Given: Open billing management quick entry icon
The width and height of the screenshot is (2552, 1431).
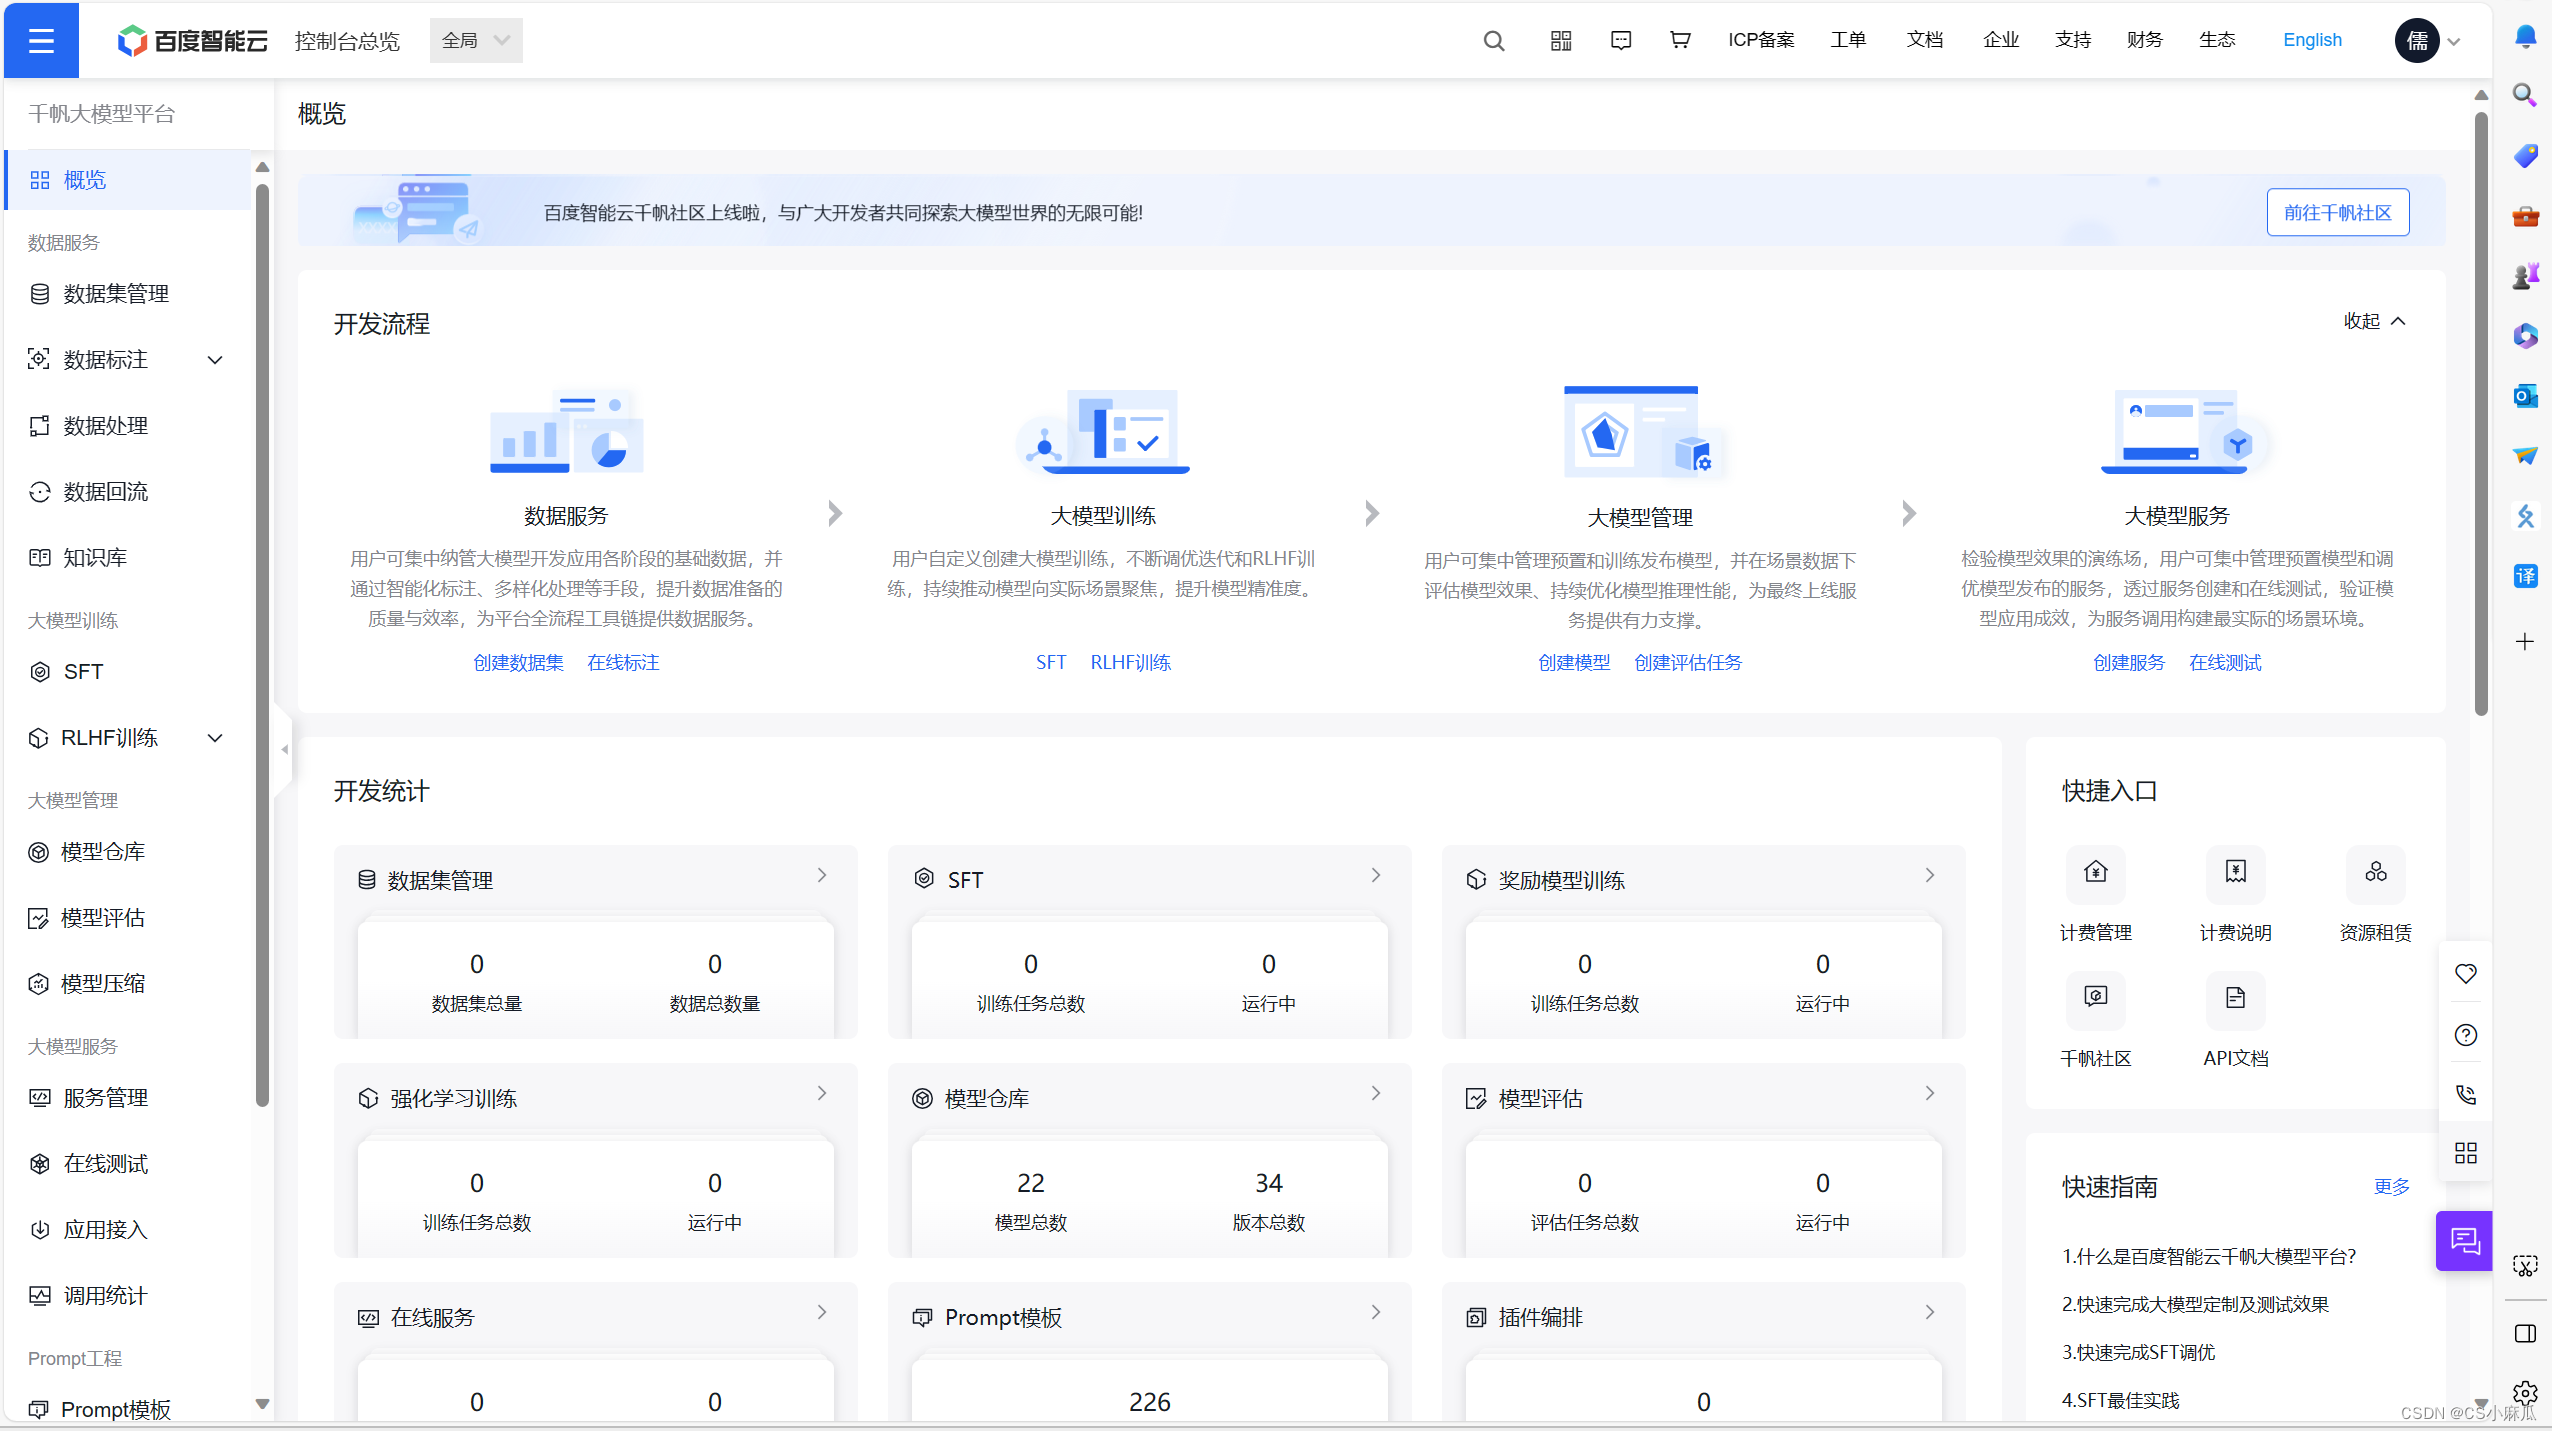Looking at the screenshot, I should tap(2095, 873).
